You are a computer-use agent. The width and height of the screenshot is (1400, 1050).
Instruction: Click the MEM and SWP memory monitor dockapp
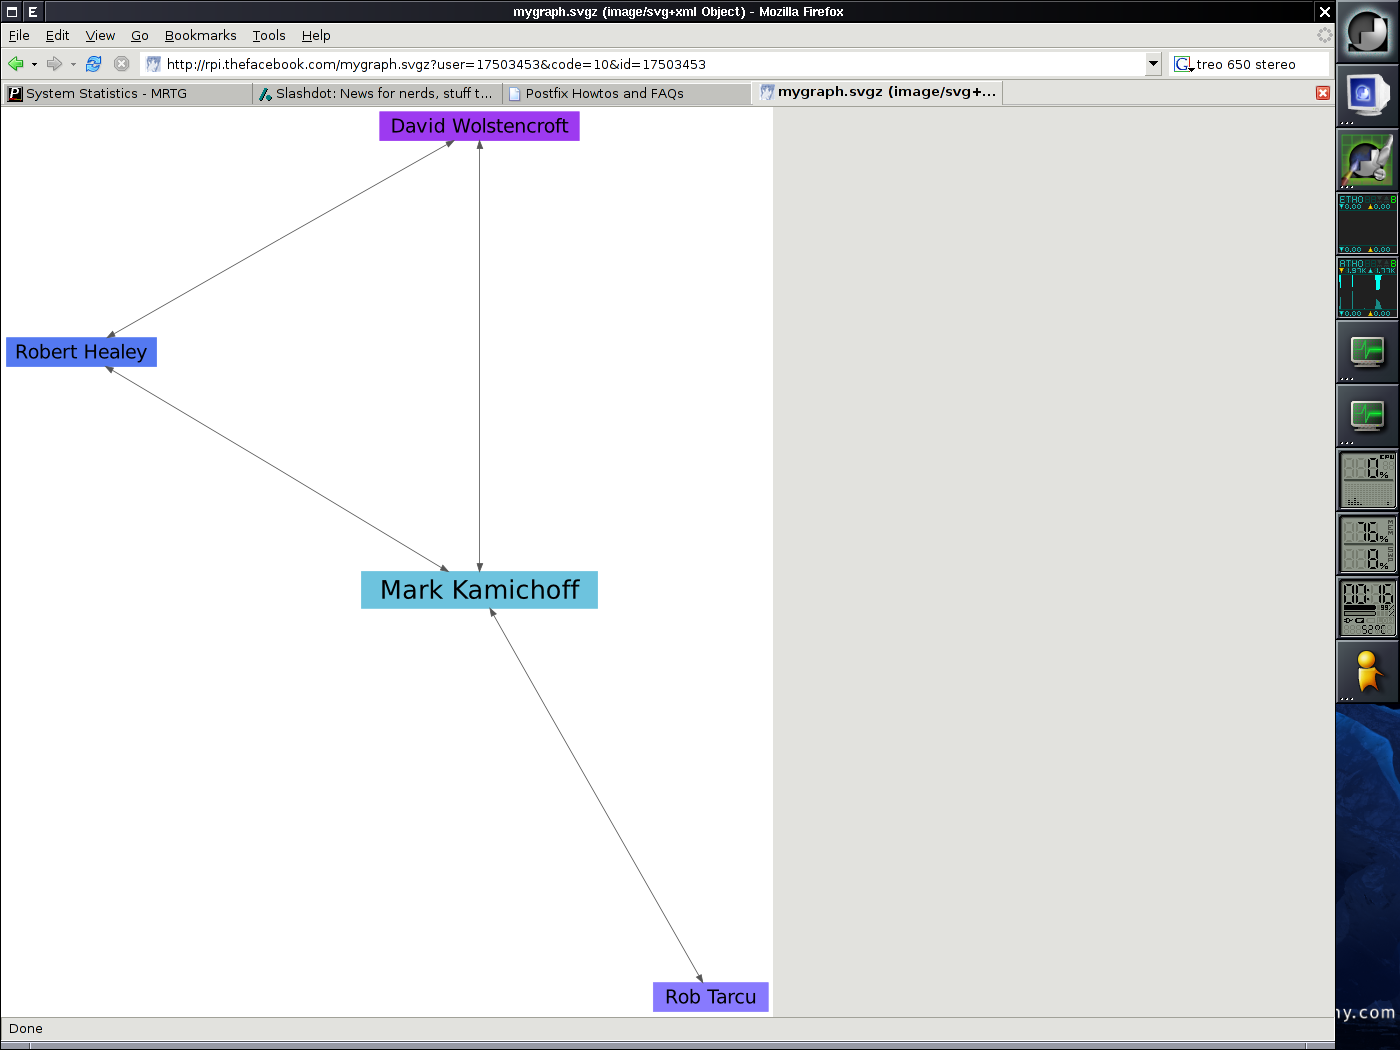(1367, 544)
